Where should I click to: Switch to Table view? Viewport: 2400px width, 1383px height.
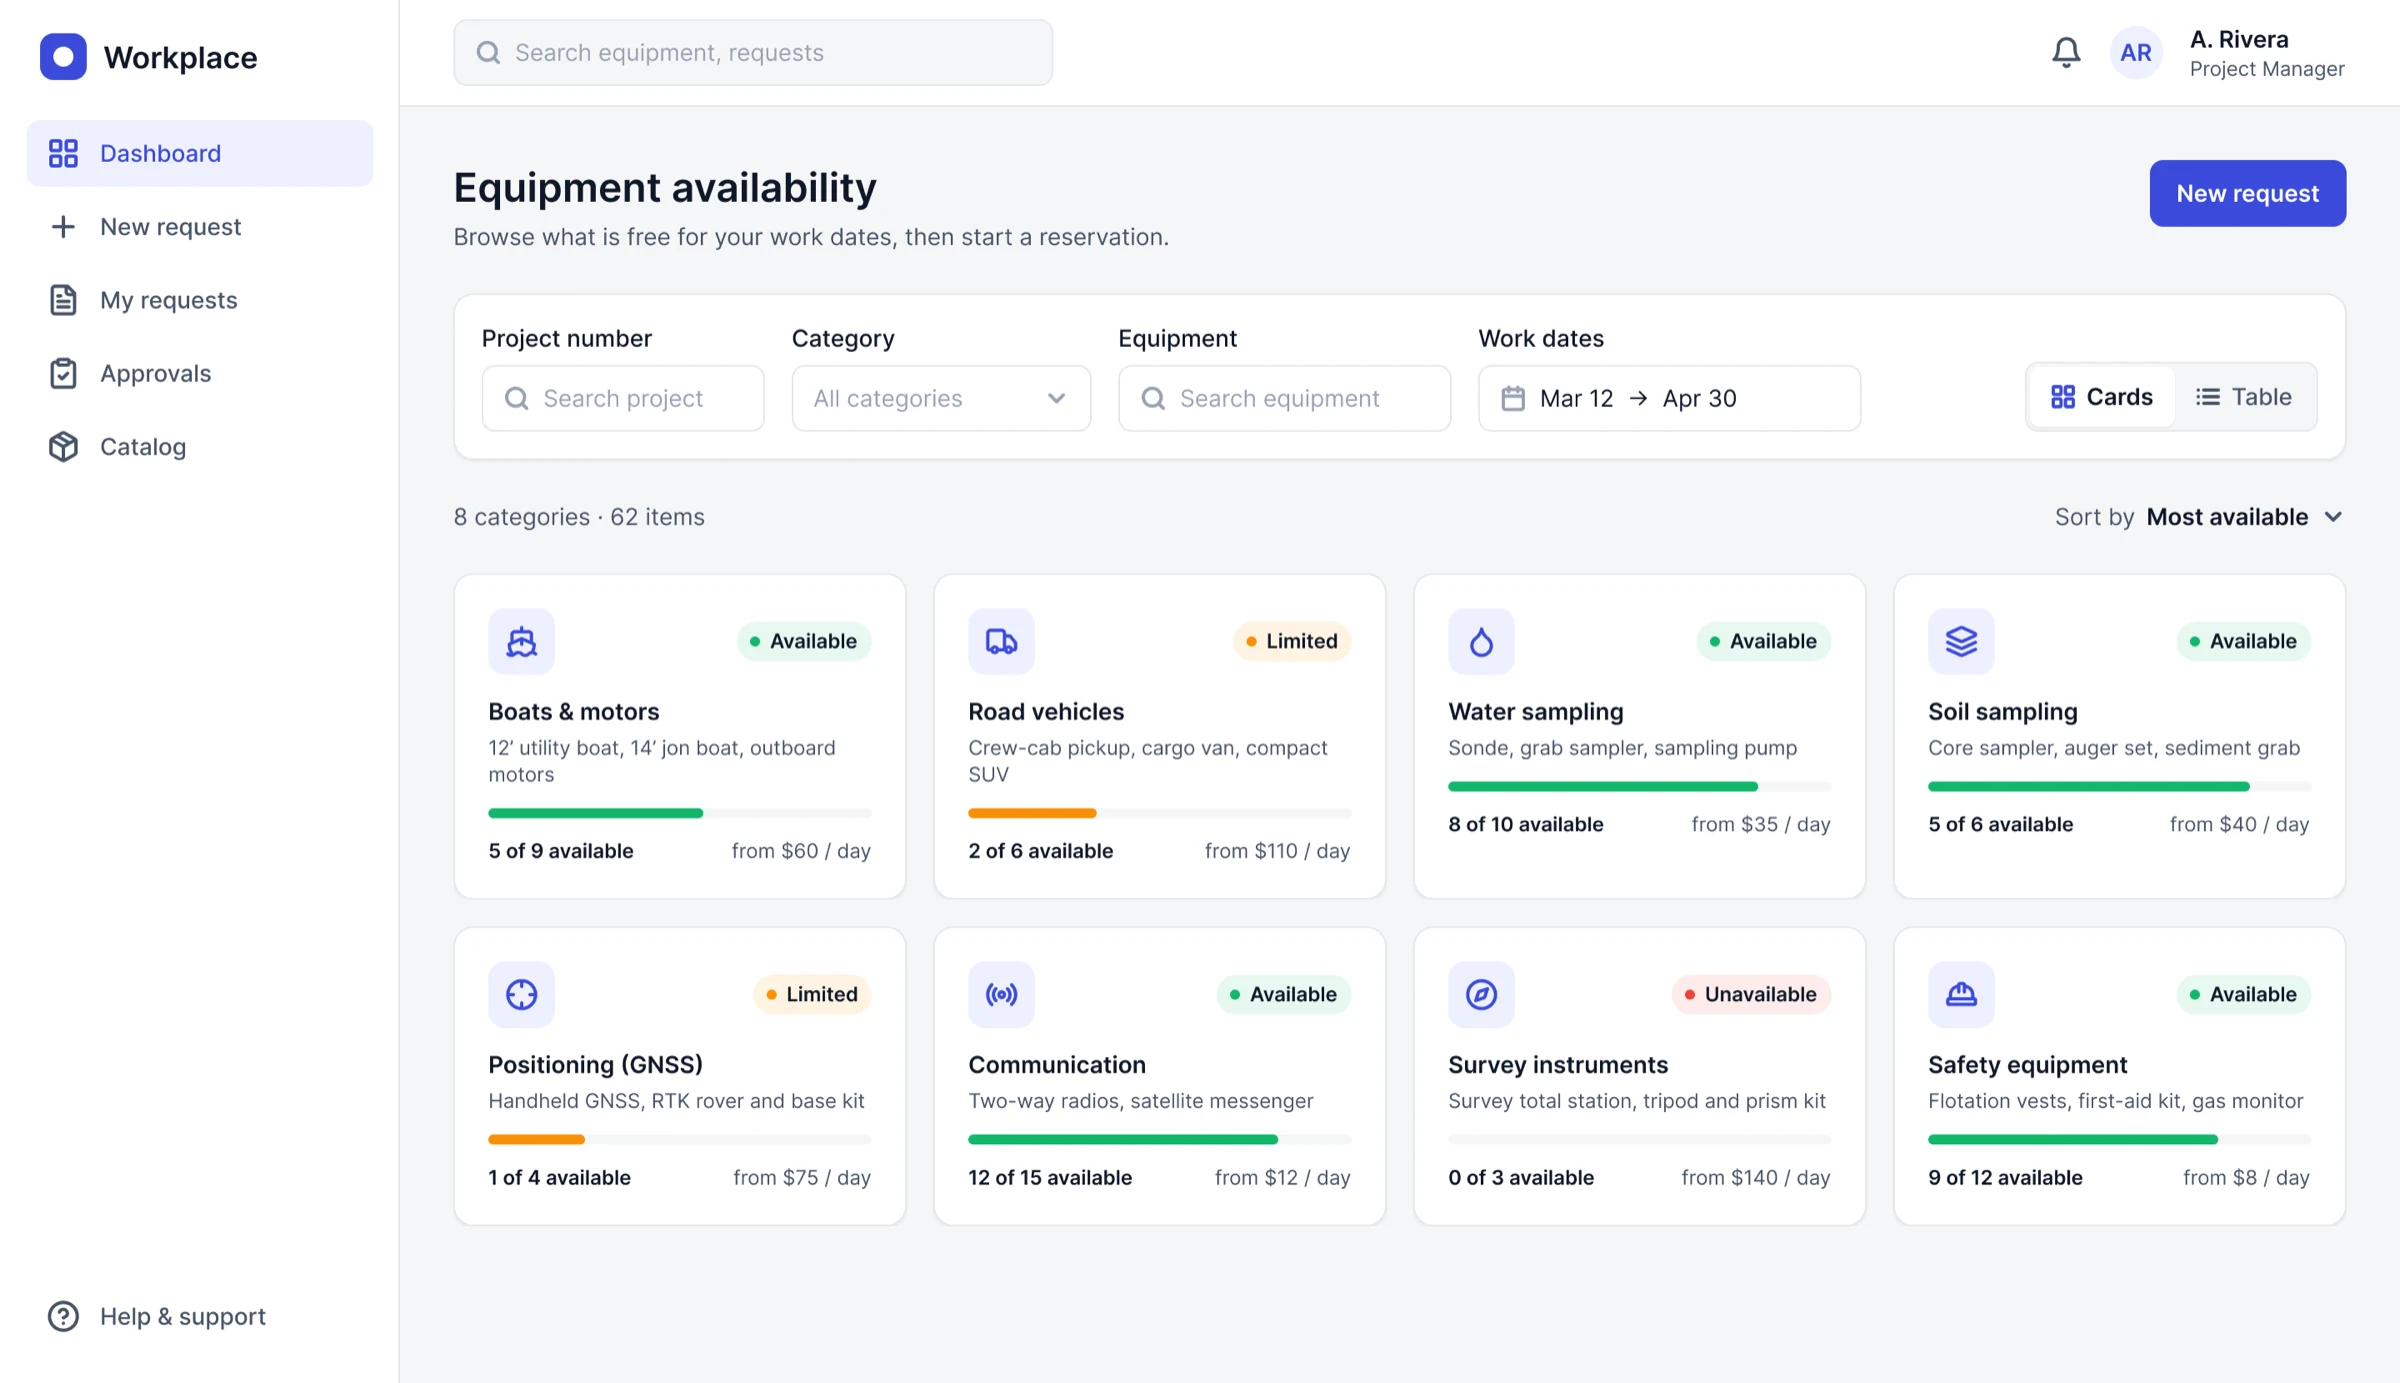click(2243, 397)
